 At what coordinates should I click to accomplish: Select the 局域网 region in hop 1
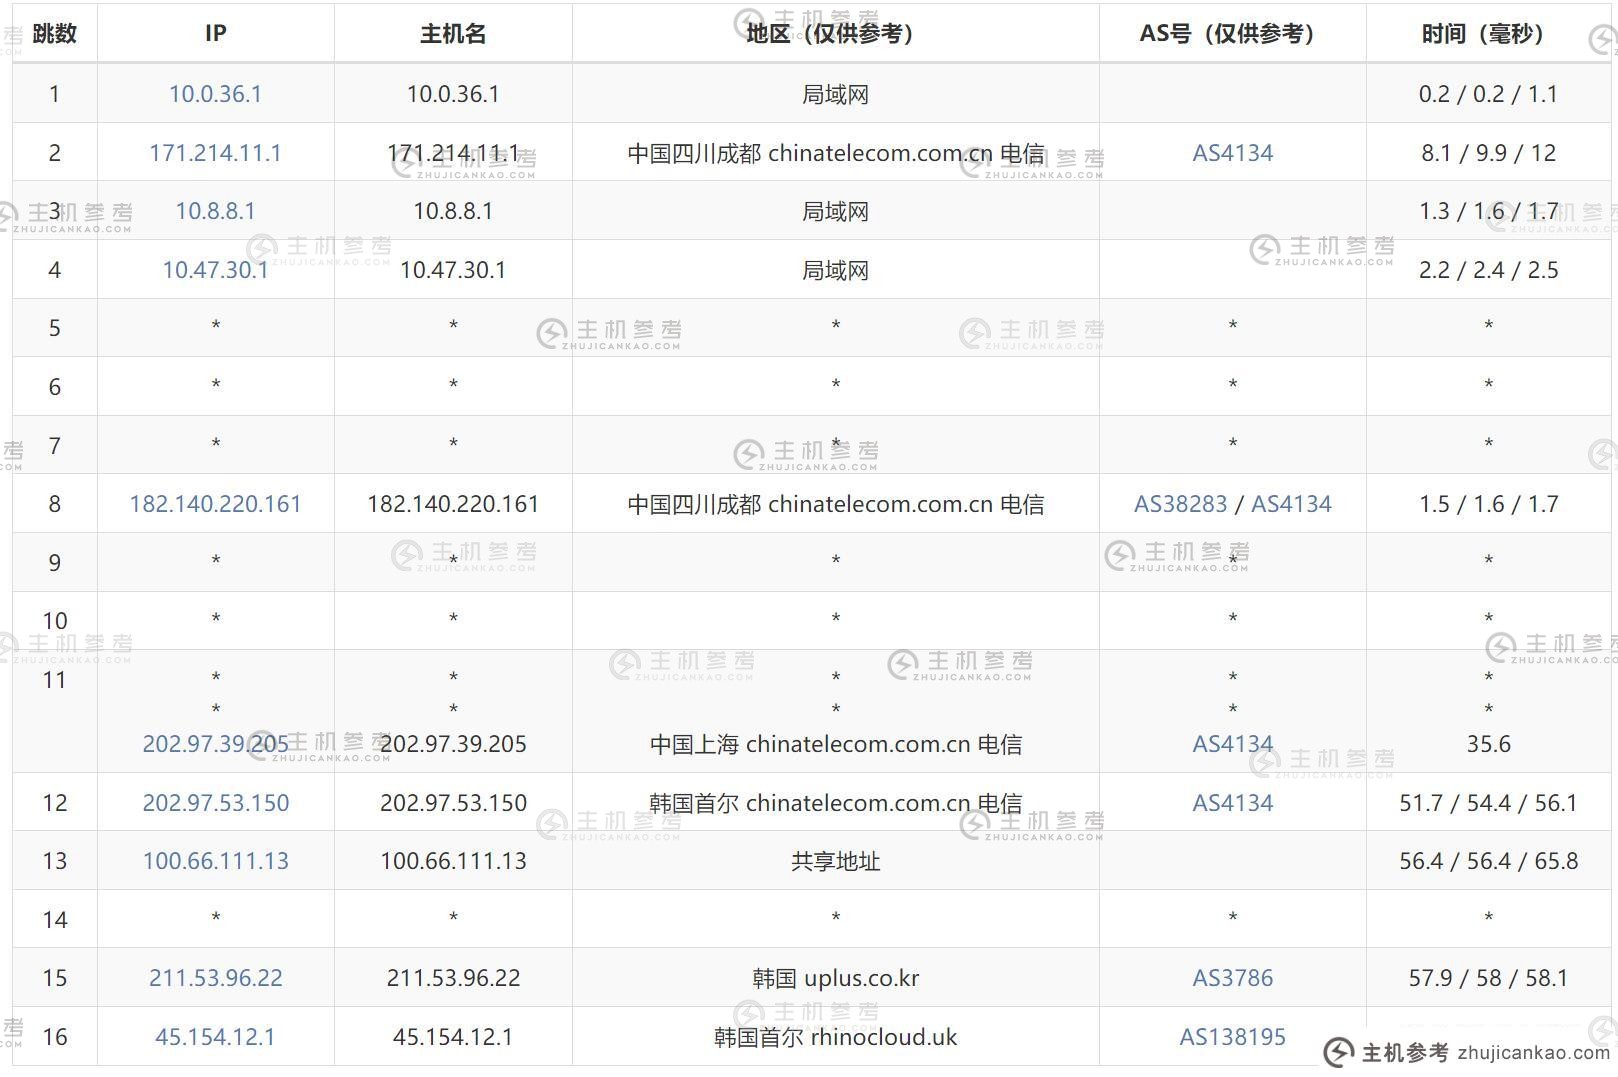(835, 94)
